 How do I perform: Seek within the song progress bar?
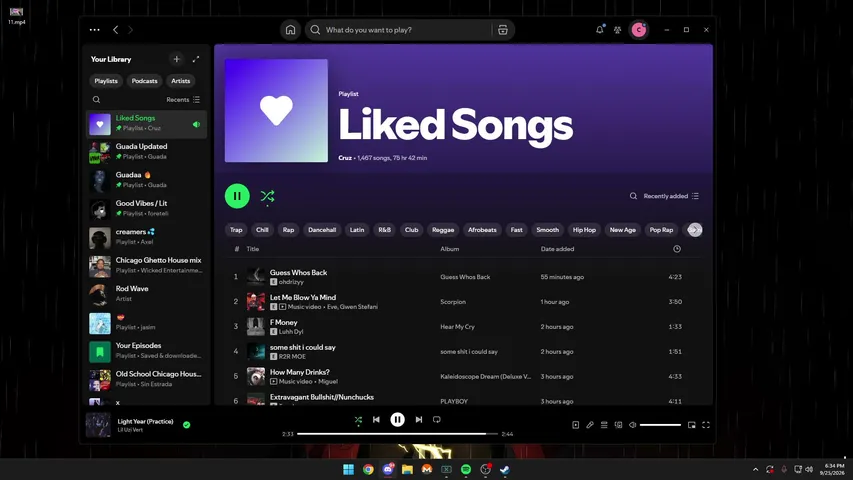tap(397, 434)
